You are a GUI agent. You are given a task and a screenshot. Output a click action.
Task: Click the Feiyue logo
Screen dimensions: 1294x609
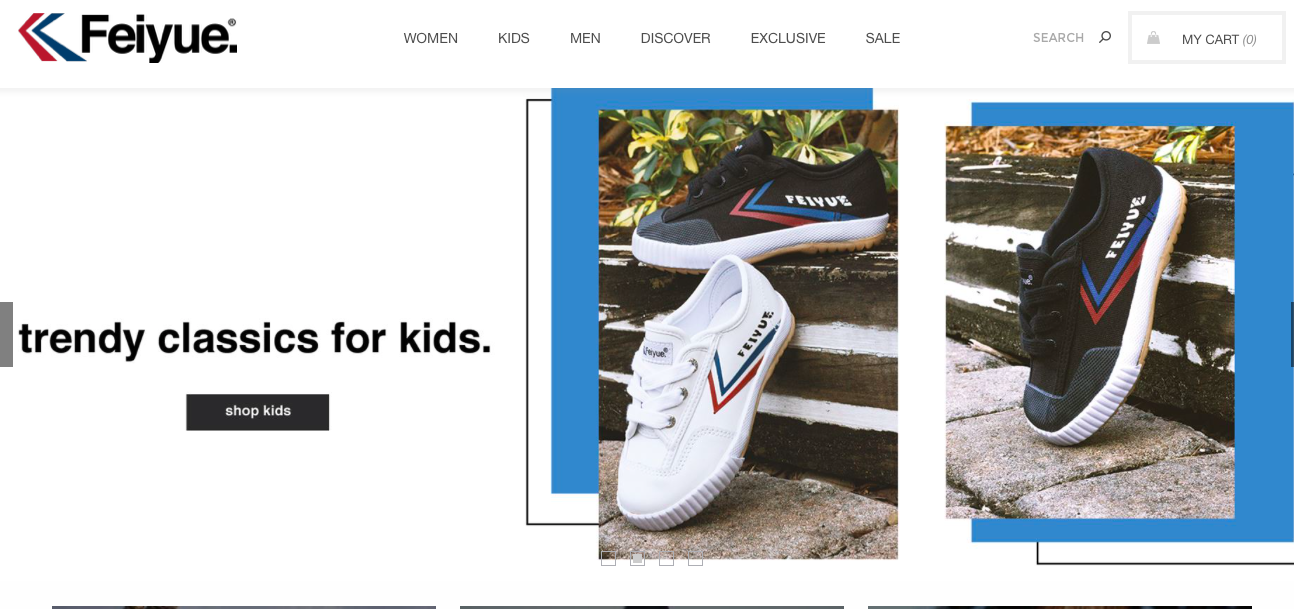point(128,37)
